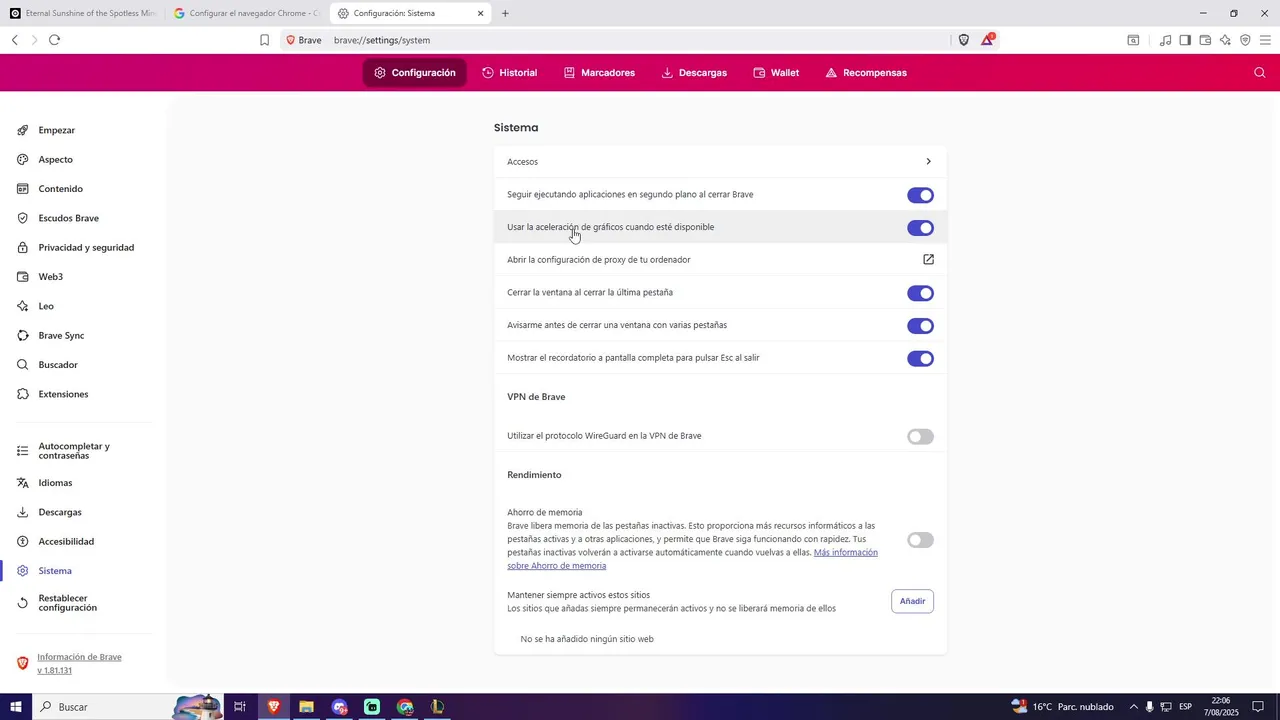Viewport: 1280px width, 720px height.
Task: Open the hamburger main menu icon
Action: pos(1265,40)
